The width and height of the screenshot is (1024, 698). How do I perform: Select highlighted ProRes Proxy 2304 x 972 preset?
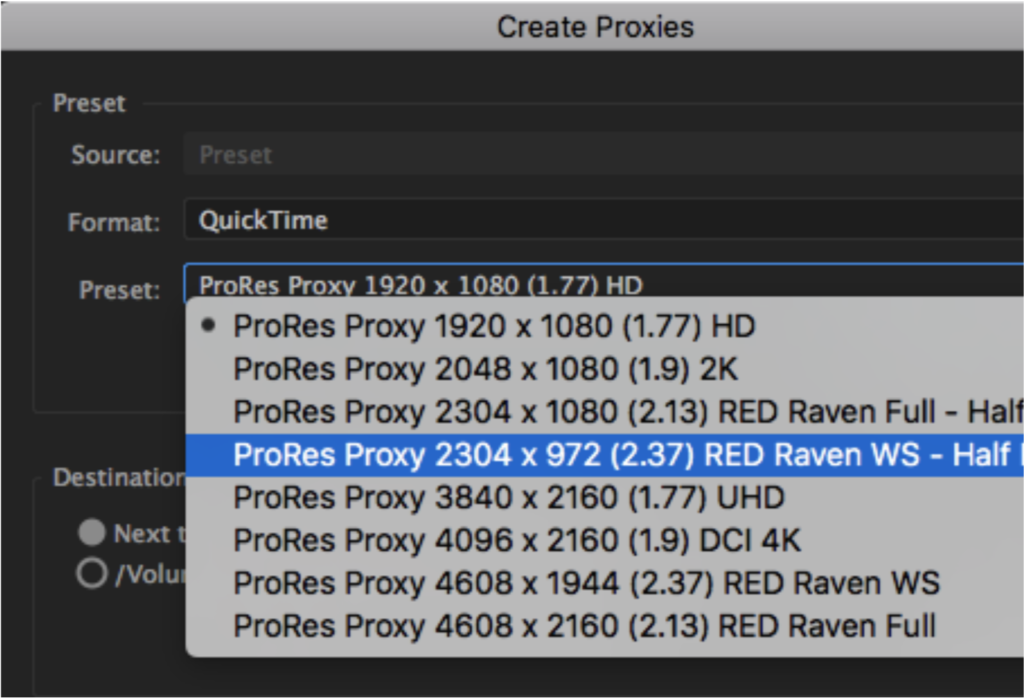click(605, 455)
